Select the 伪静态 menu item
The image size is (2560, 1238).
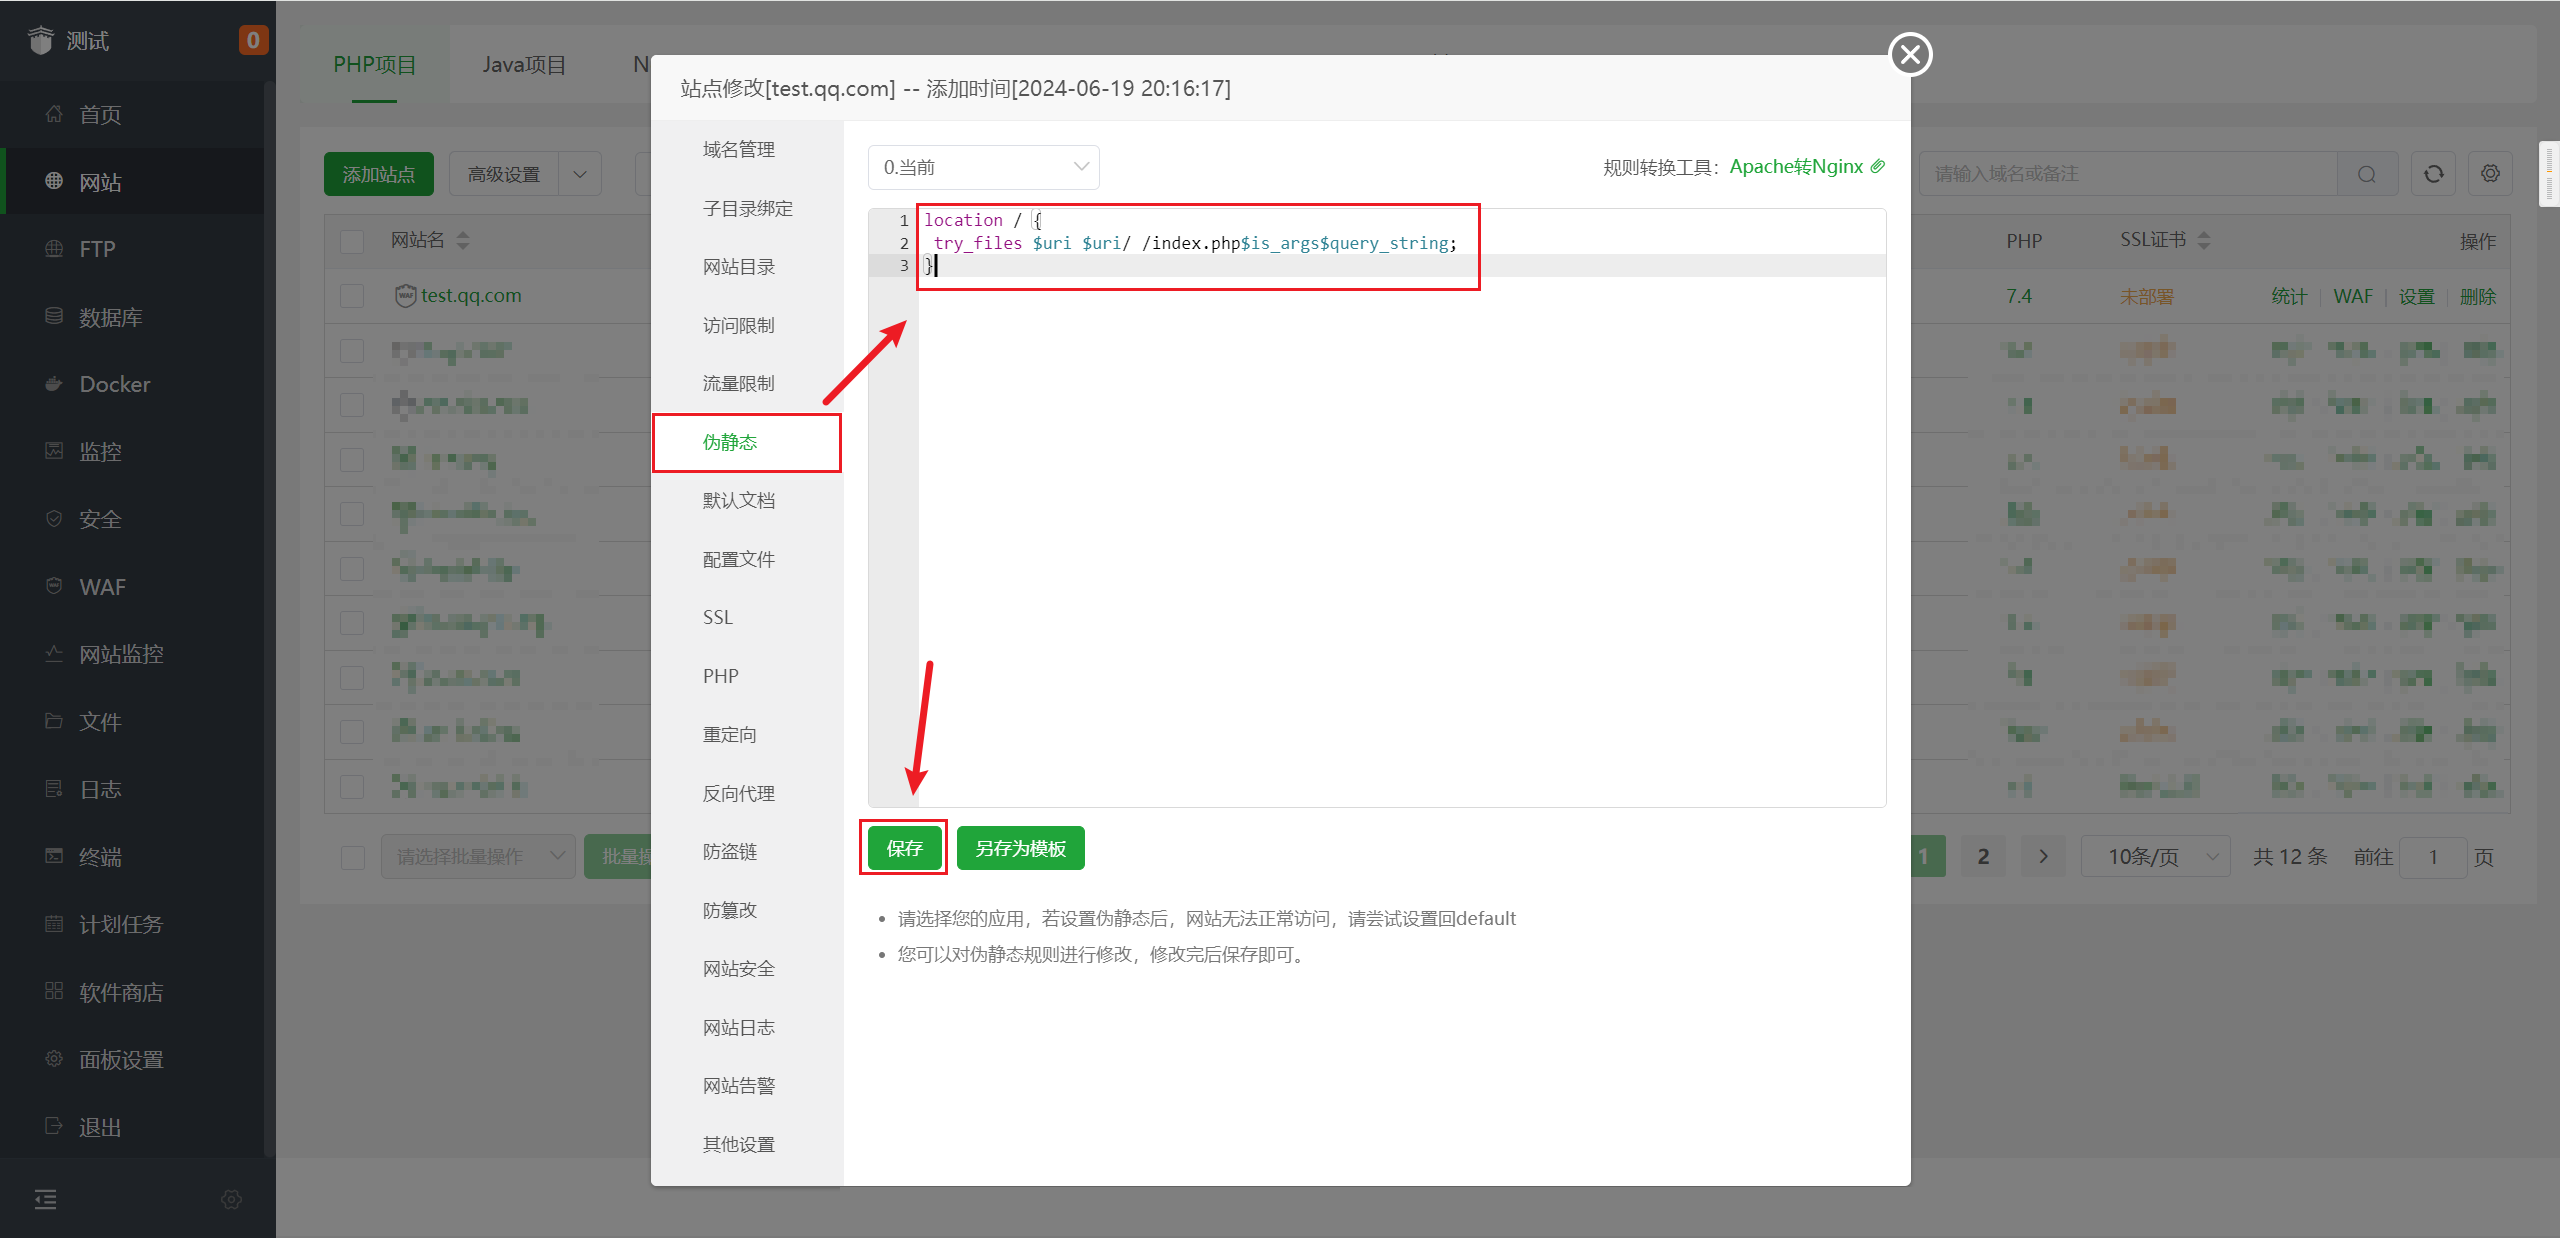click(730, 442)
